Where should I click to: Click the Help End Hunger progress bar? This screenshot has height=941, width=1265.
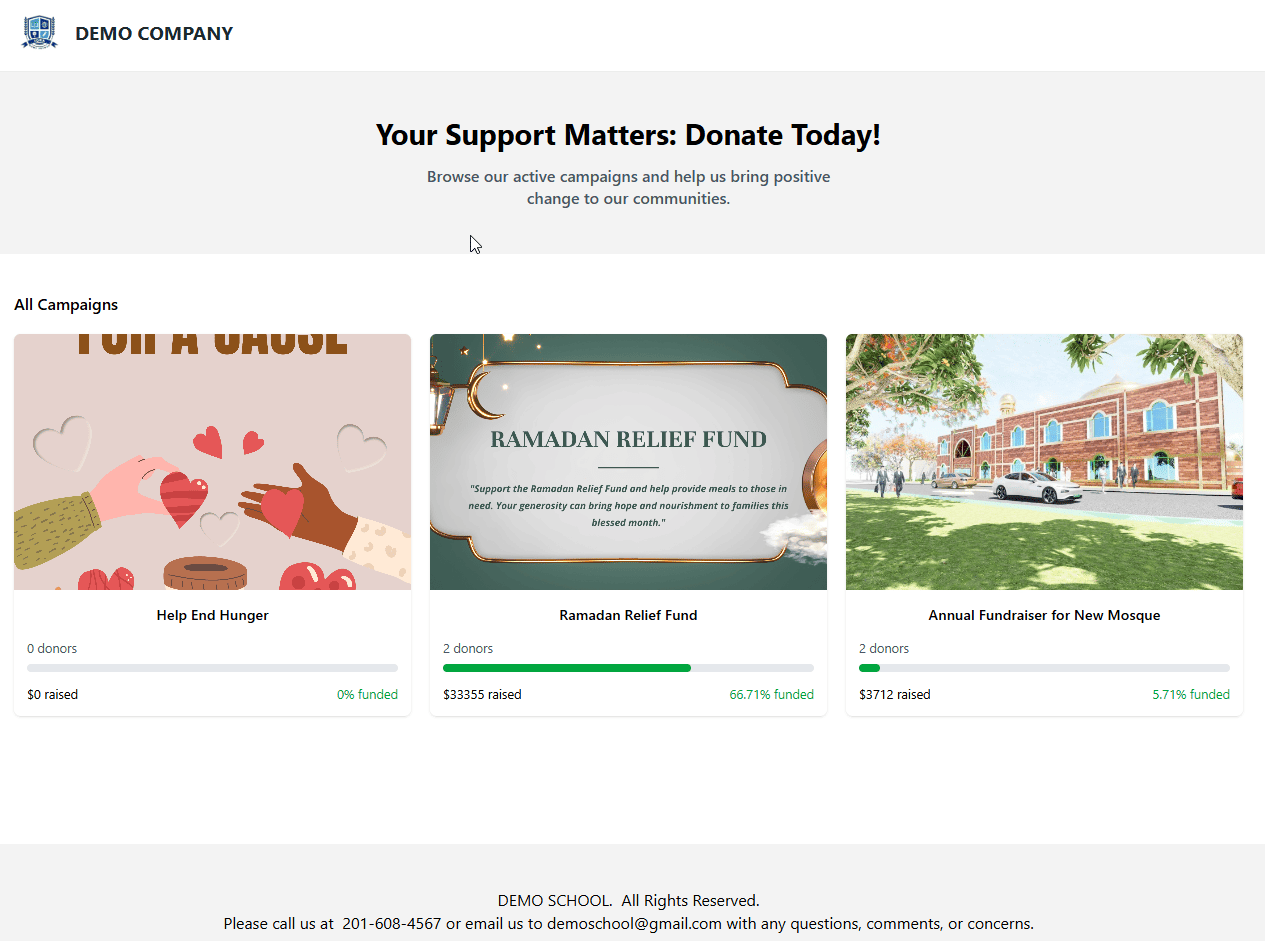[212, 668]
